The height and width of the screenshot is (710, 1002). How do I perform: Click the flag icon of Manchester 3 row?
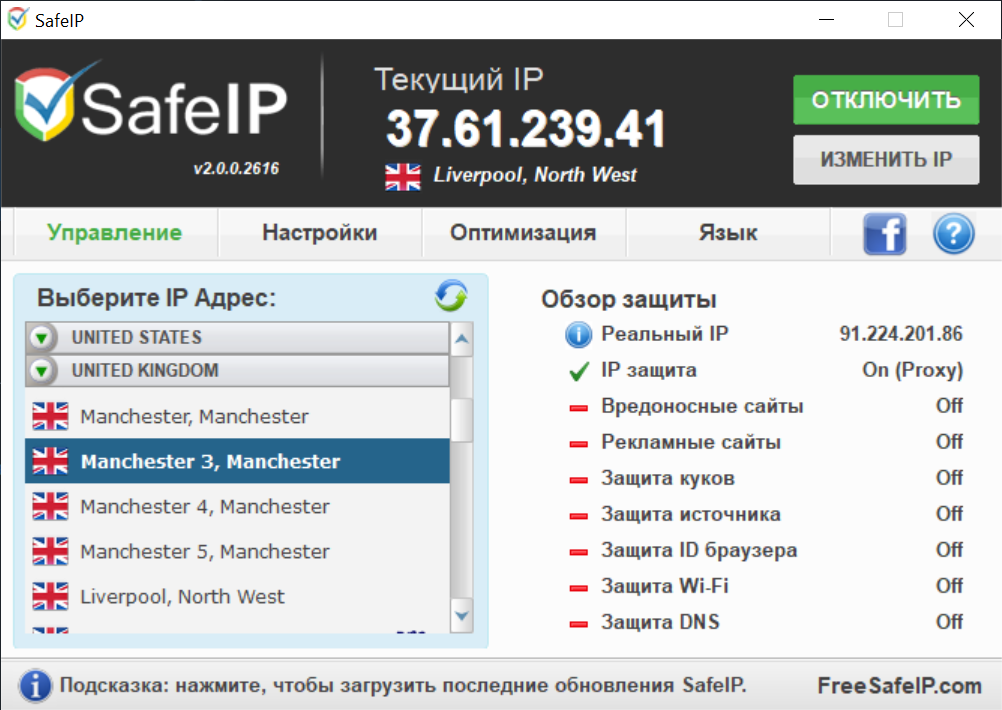[x=50, y=461]
